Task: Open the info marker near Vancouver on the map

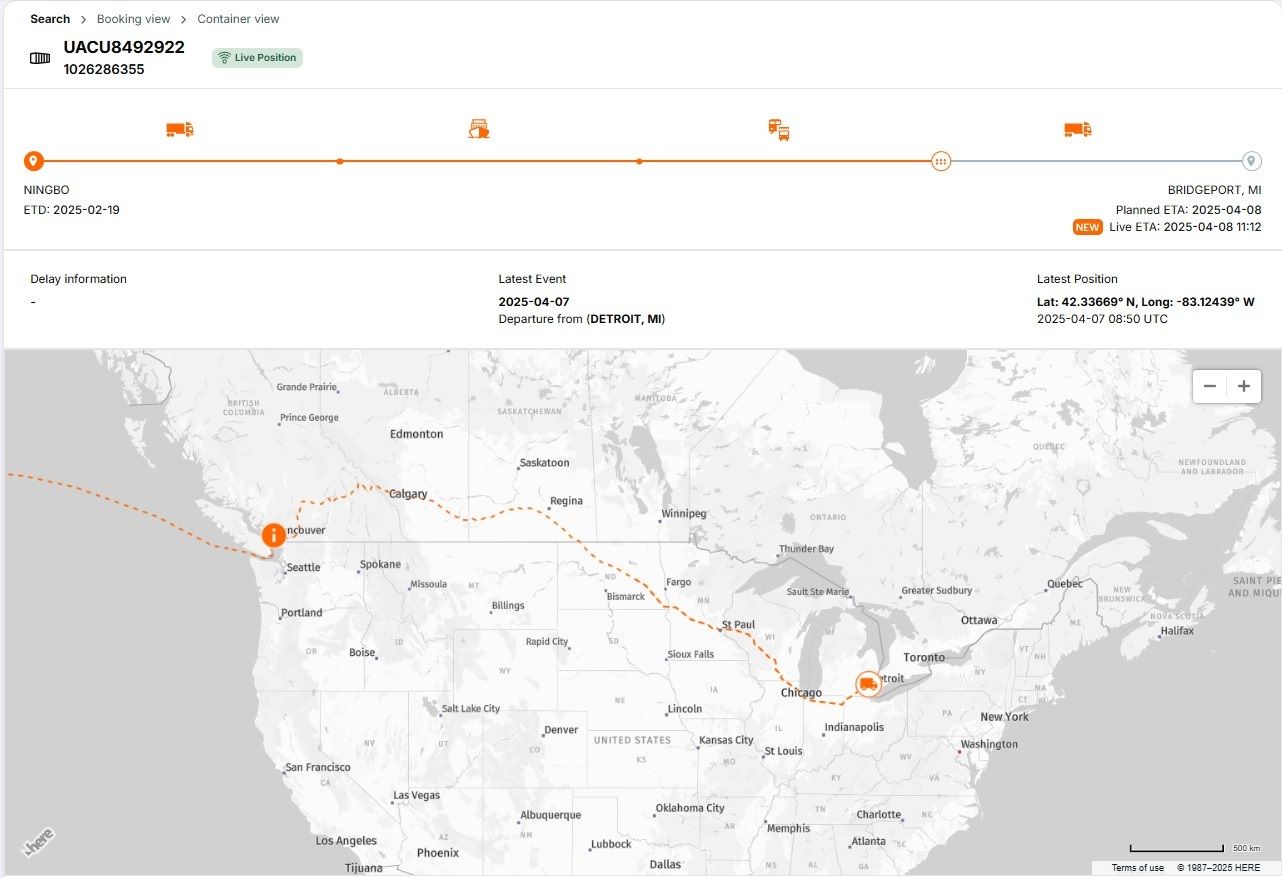Action: coord(272,535)
